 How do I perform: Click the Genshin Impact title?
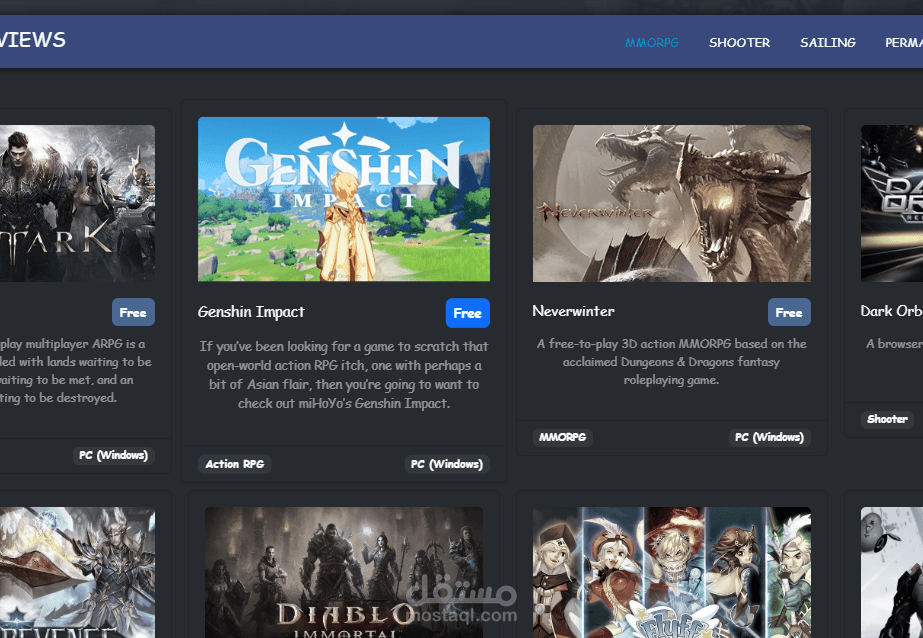(251, 312)
